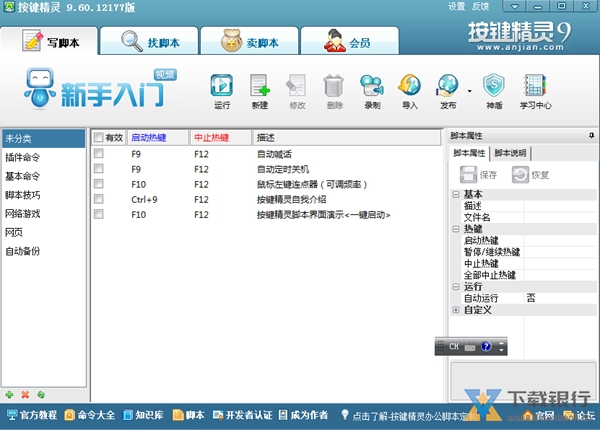Enable the 鼠标左键连点器 script checkbox

pos(99,184)
